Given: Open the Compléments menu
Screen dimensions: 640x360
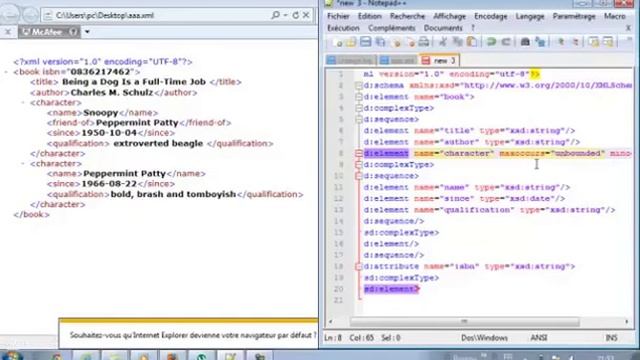Looking at the screenshot, I should tap(391, 28).
